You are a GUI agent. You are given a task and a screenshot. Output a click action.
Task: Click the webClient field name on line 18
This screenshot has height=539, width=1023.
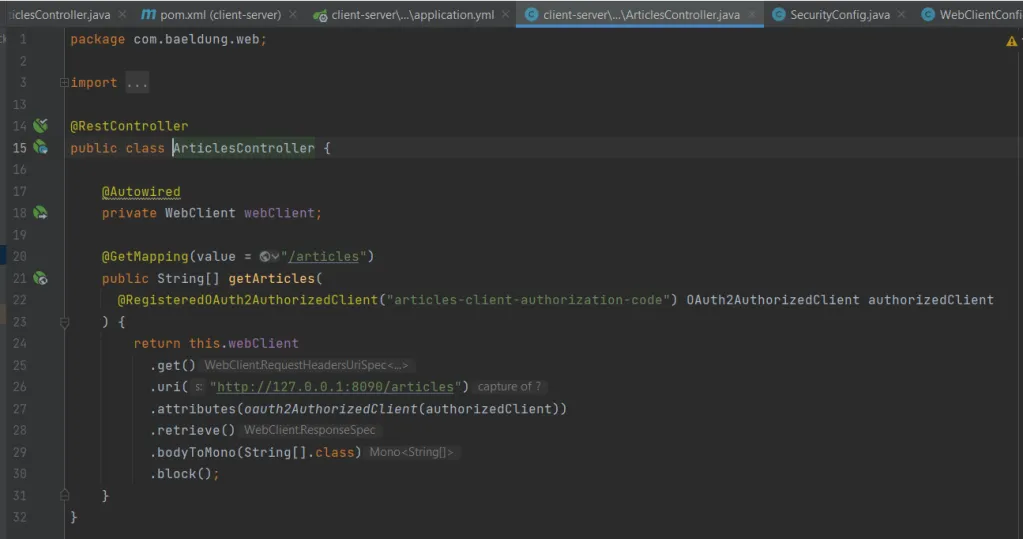tap(279, 213)
